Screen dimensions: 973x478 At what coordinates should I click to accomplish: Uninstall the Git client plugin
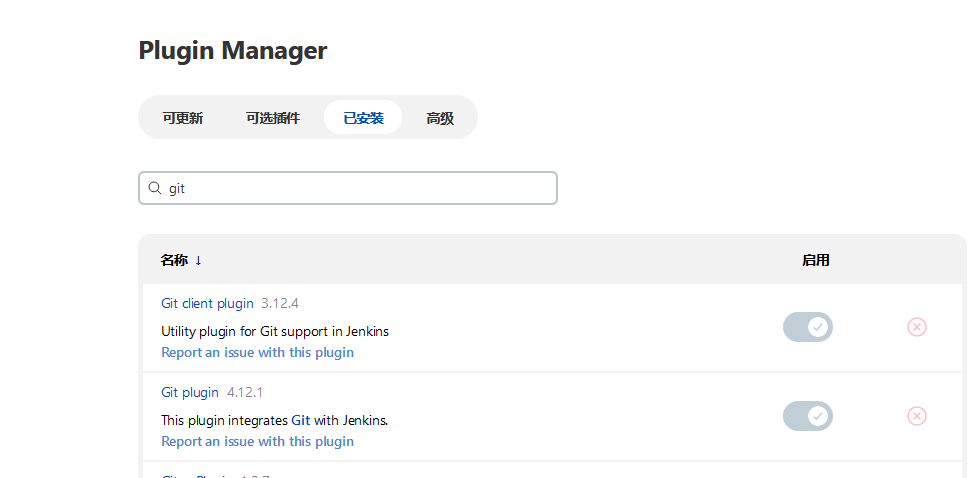pos(917,327)
